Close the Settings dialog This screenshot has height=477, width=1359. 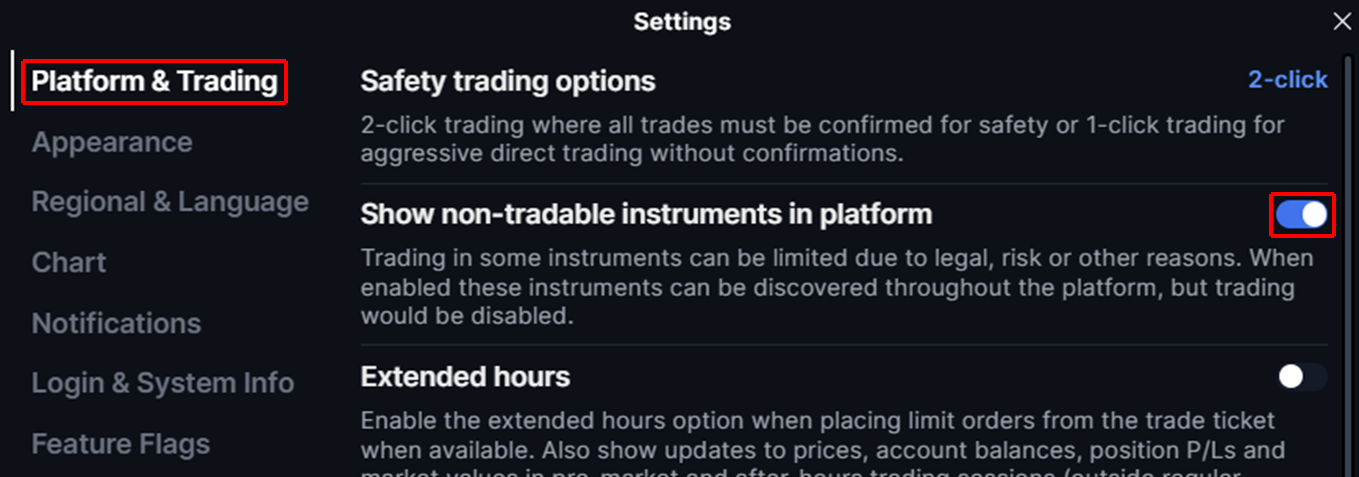pos(1342,21)
